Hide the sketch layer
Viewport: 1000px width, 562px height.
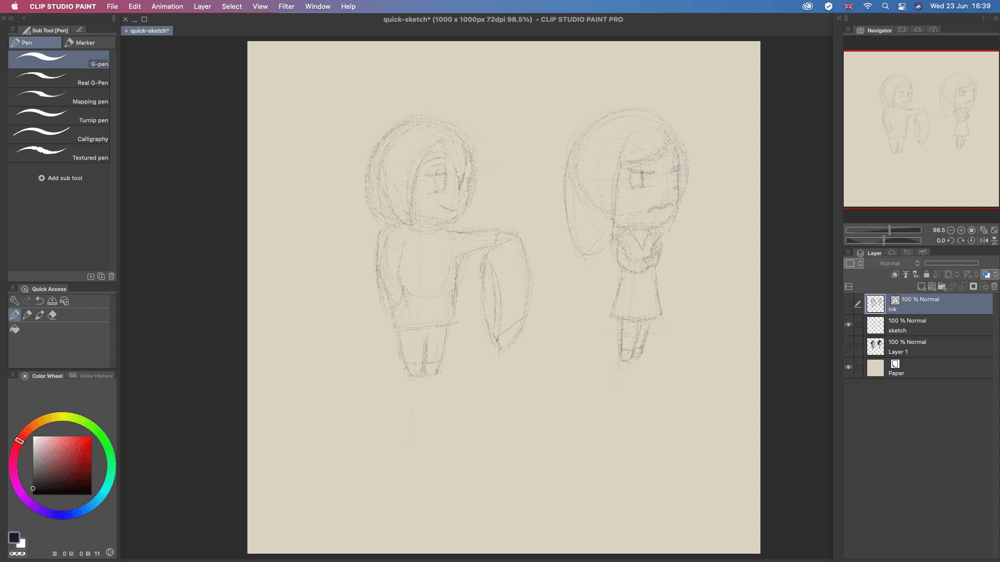pos(848,325)
